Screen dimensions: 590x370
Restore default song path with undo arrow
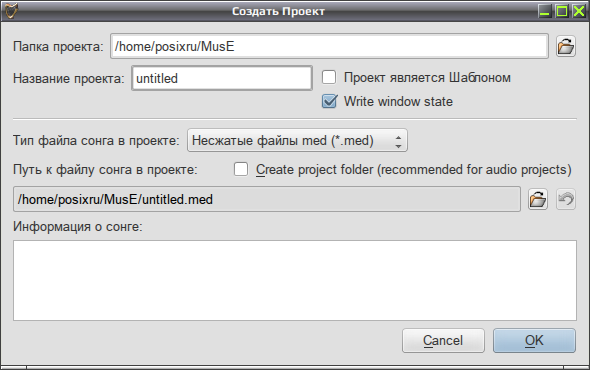[x=566, y=199]
